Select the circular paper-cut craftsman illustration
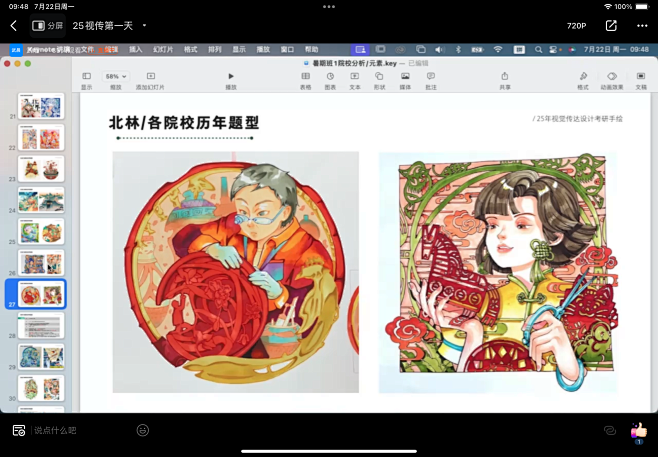 click(x=235, y=272)
